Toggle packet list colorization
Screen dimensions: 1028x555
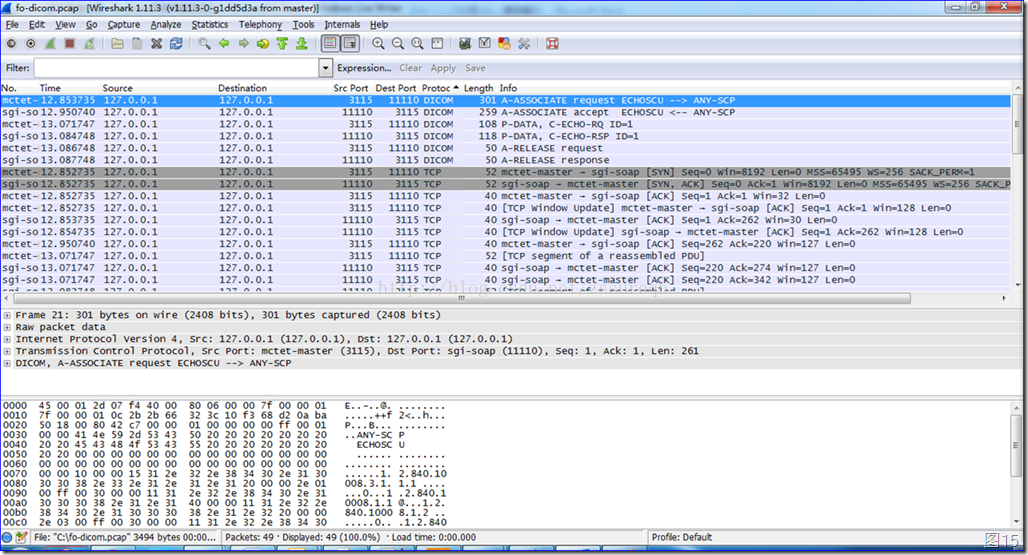coord(330,44)
